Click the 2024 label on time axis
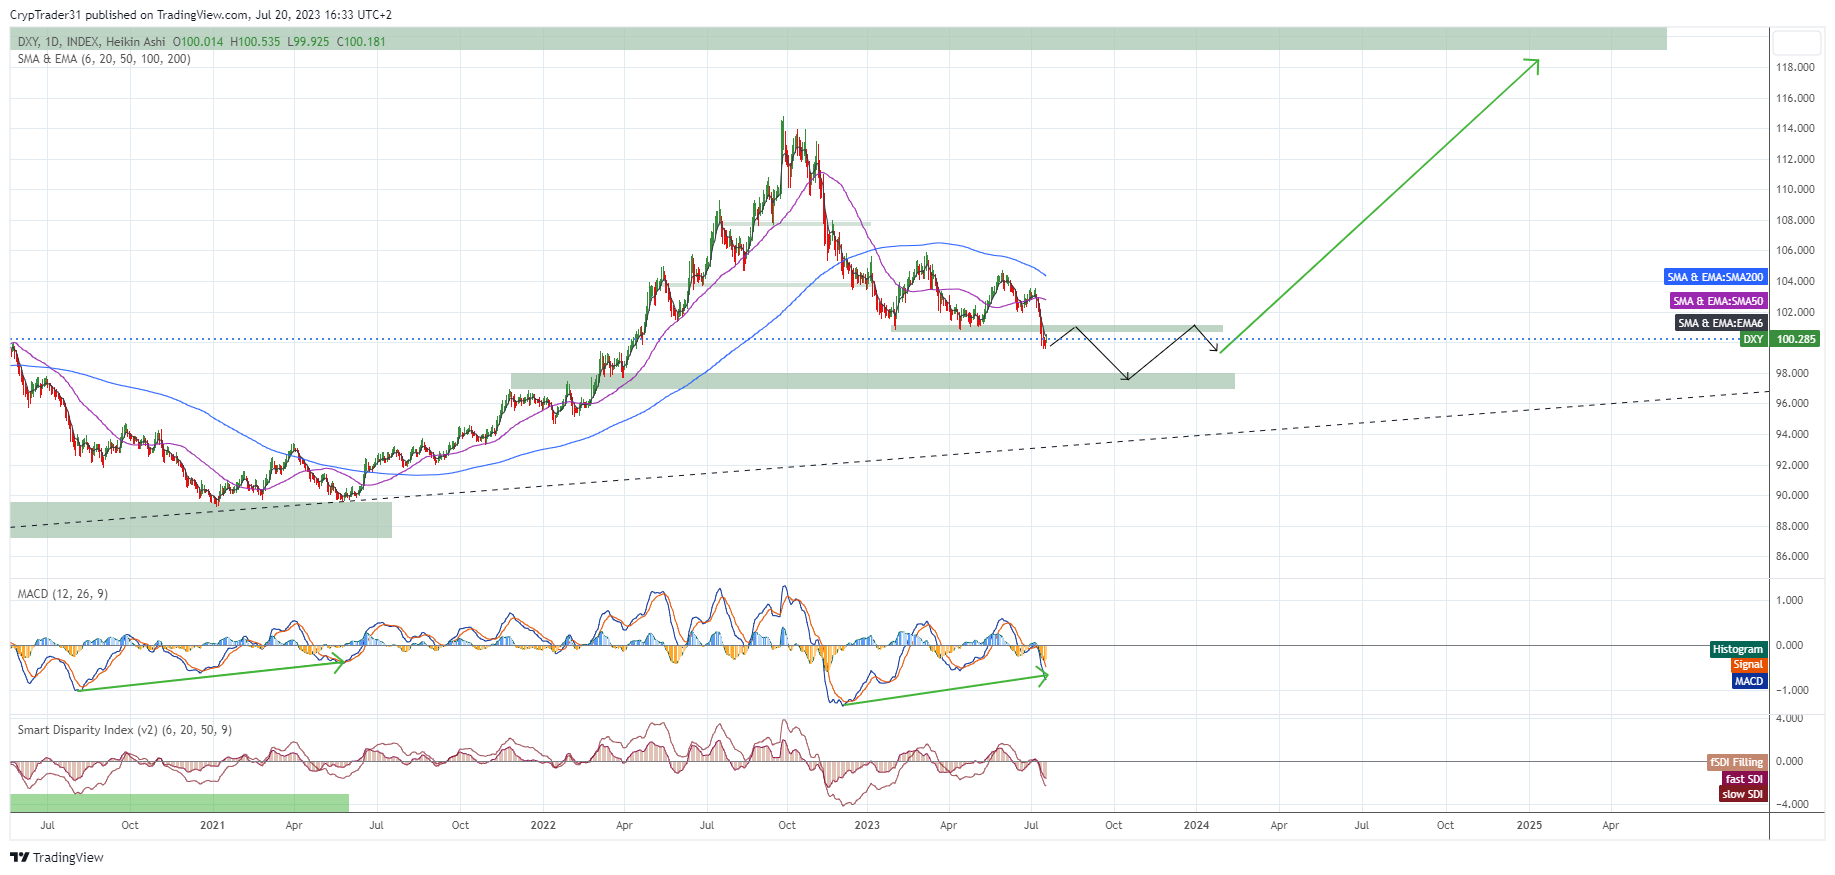 pyautogui.click(x=1196, y=825)
